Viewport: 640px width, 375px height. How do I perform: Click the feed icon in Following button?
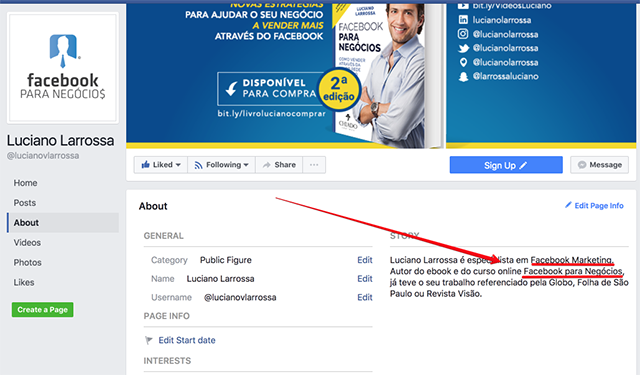pyautogui.click(x=198, y=165)
